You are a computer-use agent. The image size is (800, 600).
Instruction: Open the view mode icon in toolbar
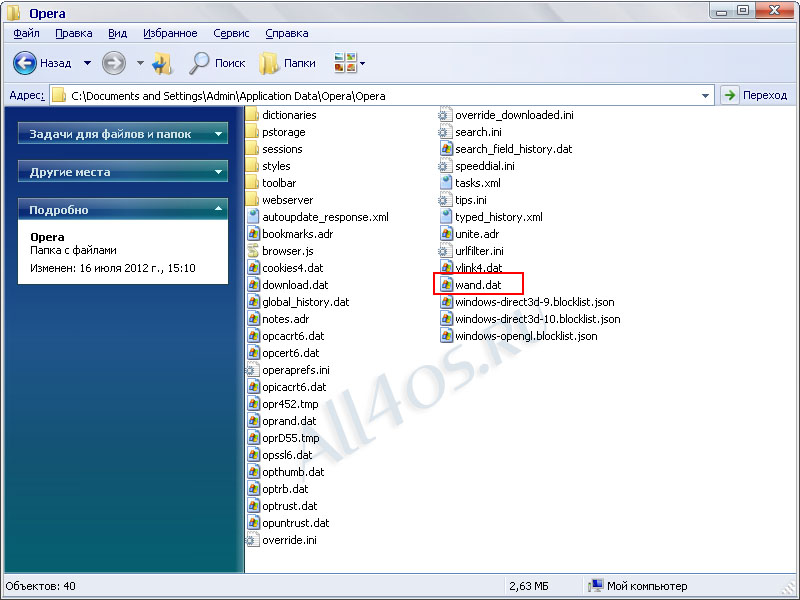345,63
